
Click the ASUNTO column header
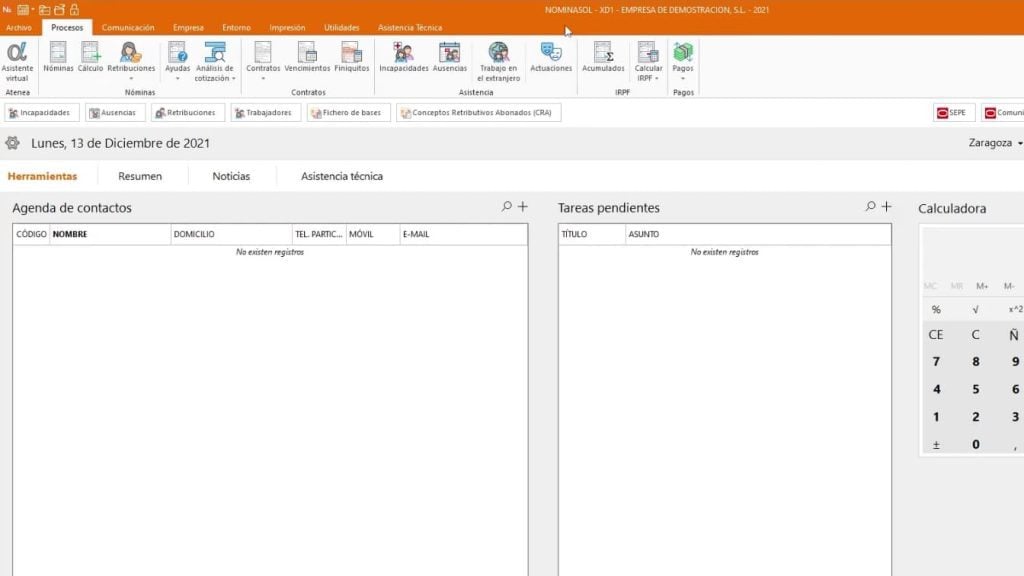click(758, 234)
